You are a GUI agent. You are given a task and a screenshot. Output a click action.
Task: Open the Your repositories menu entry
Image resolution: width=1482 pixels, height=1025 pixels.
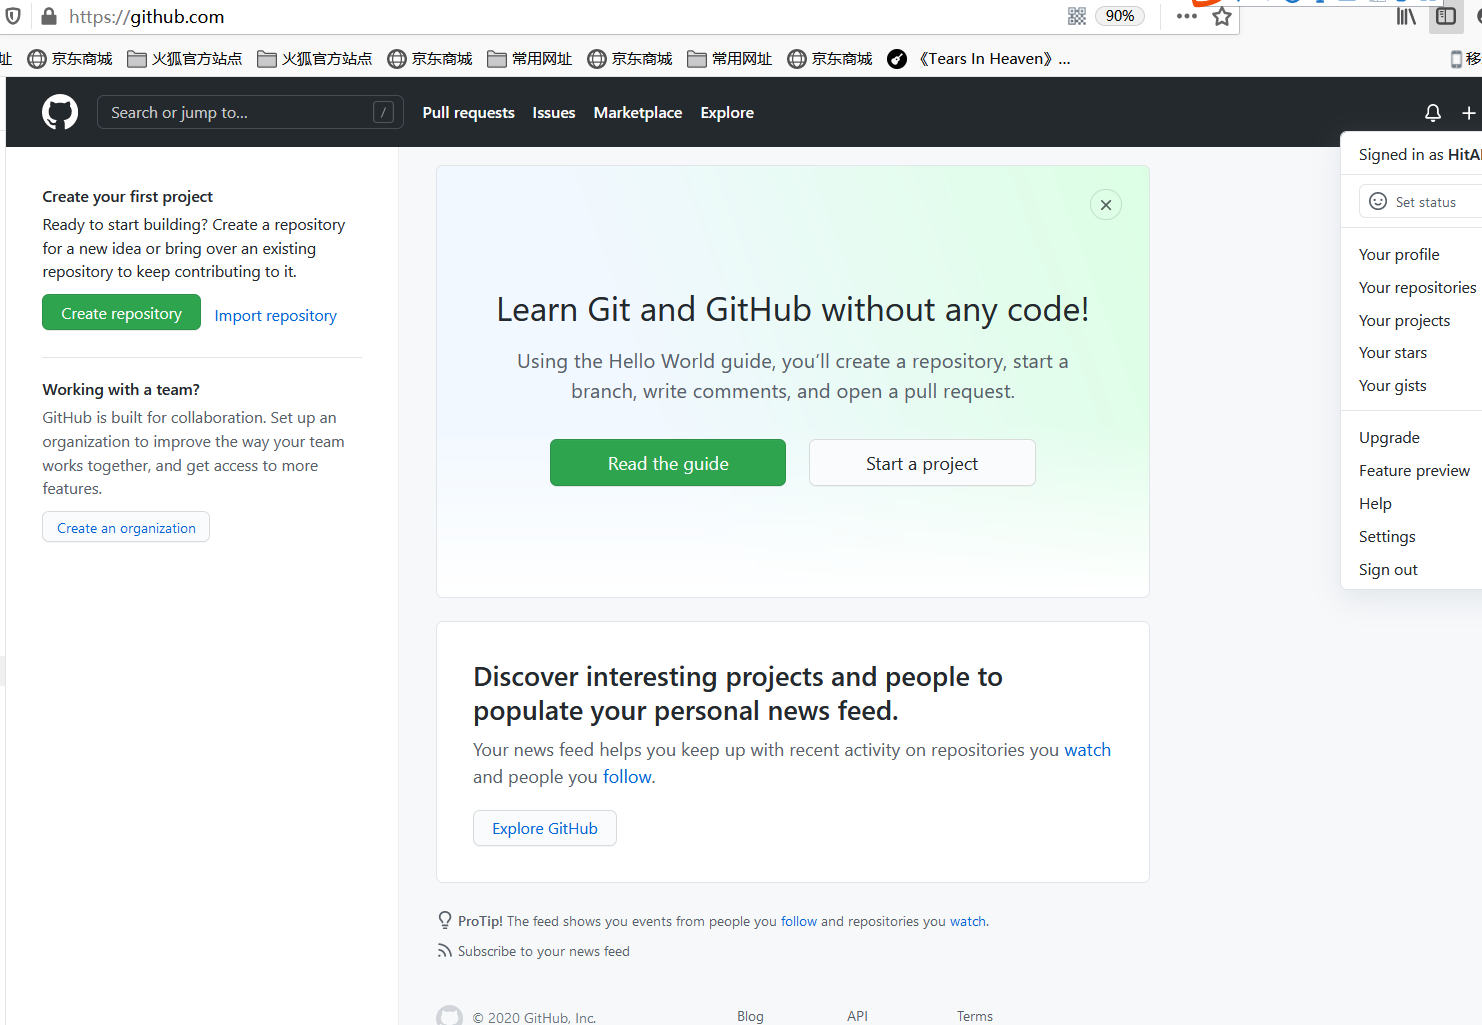[1417, 287]
